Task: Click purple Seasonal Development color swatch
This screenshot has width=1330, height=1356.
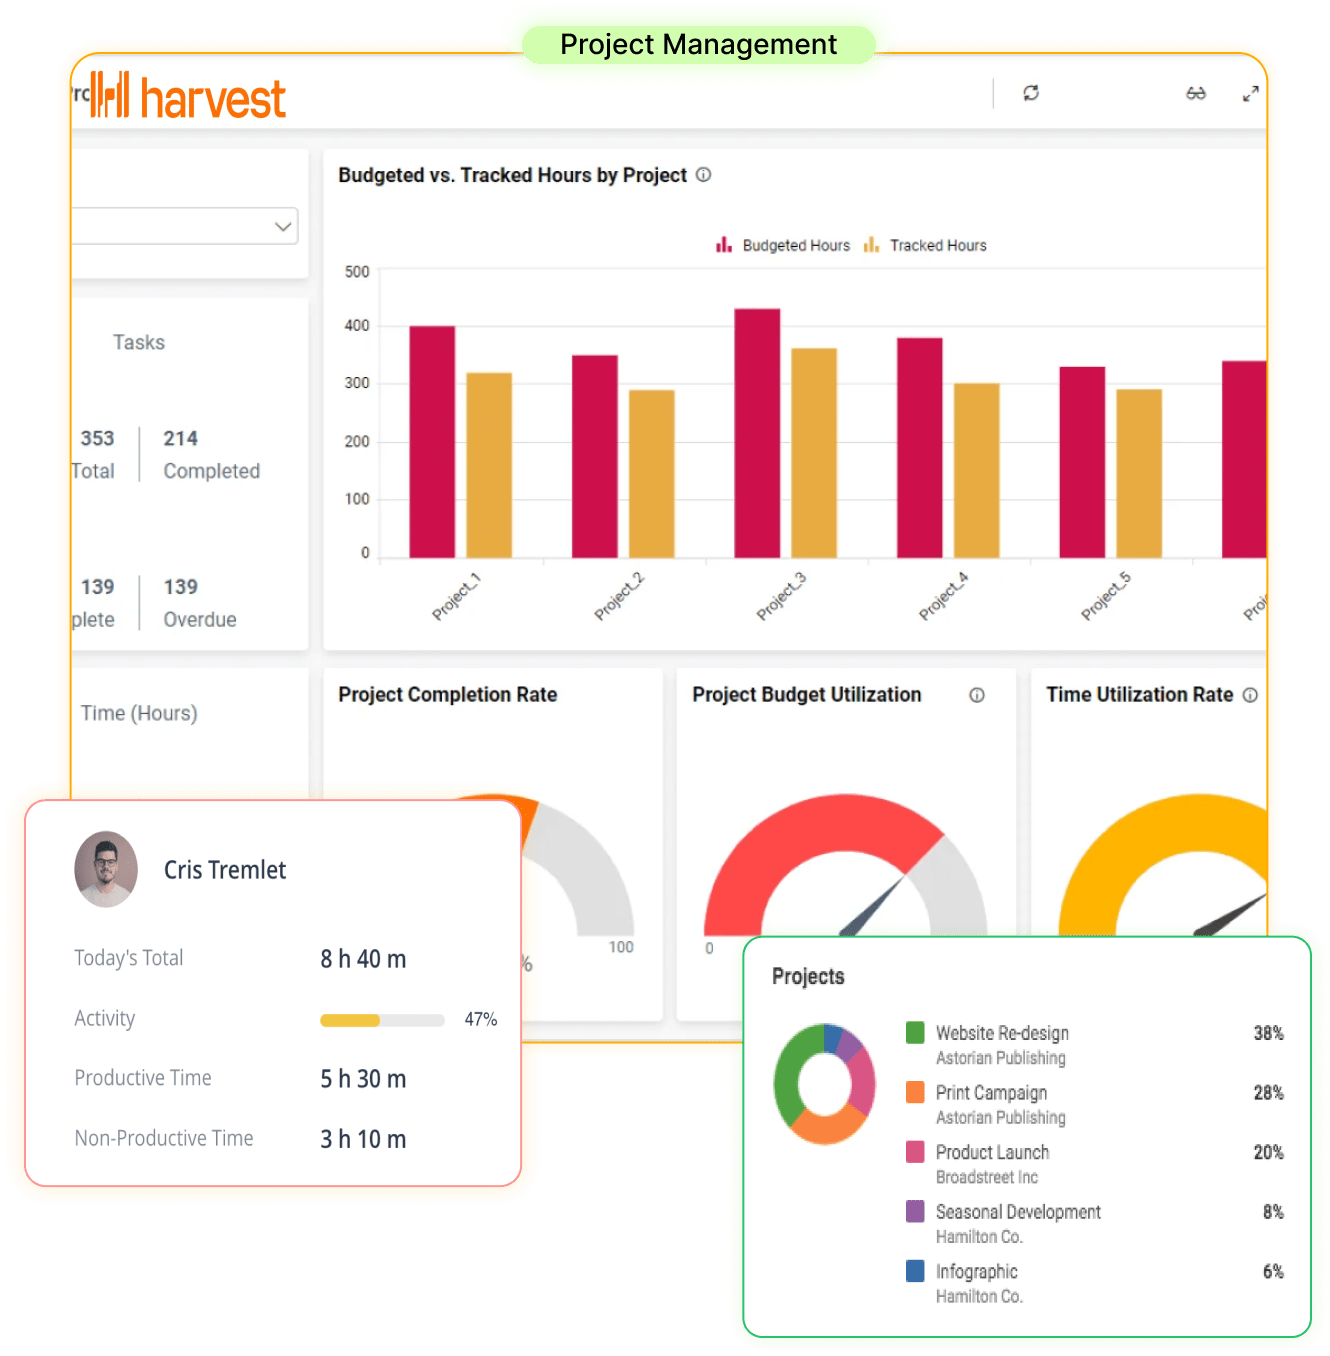Action: tap(915, 1211)
